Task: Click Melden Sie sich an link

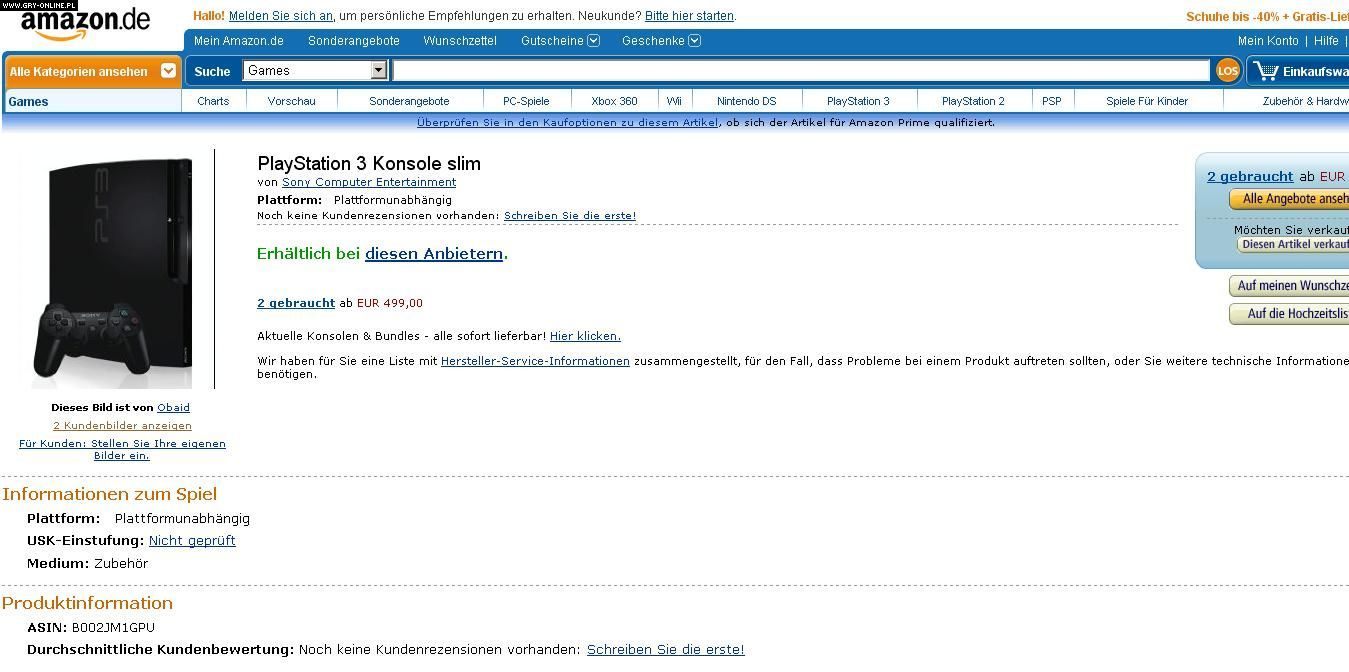Action: coord(281,16)
